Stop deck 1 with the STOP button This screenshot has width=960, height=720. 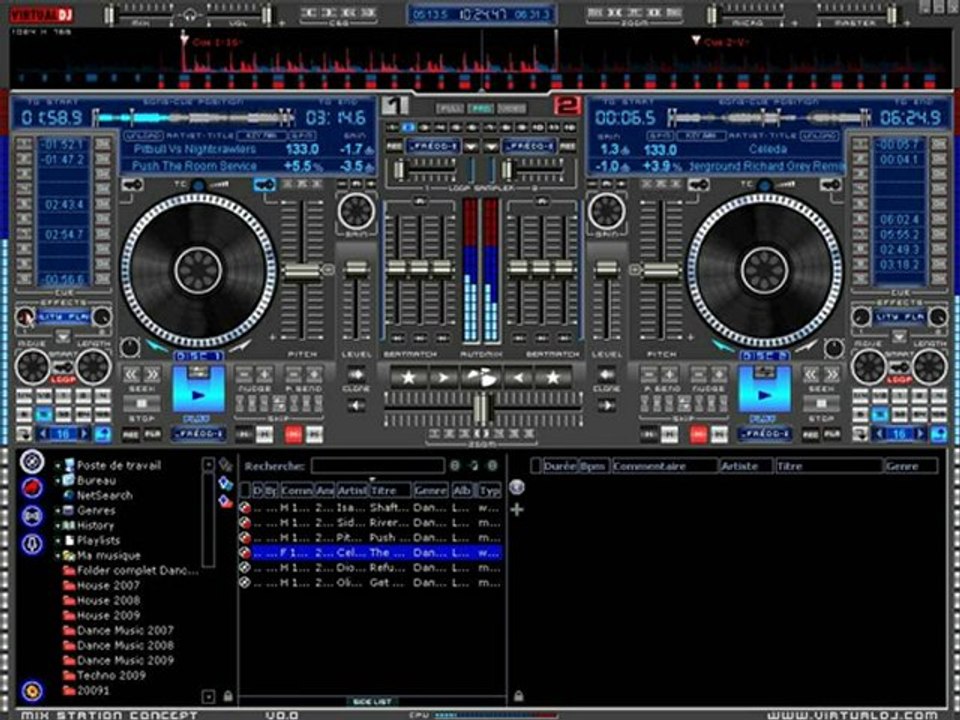coord(142,404)
